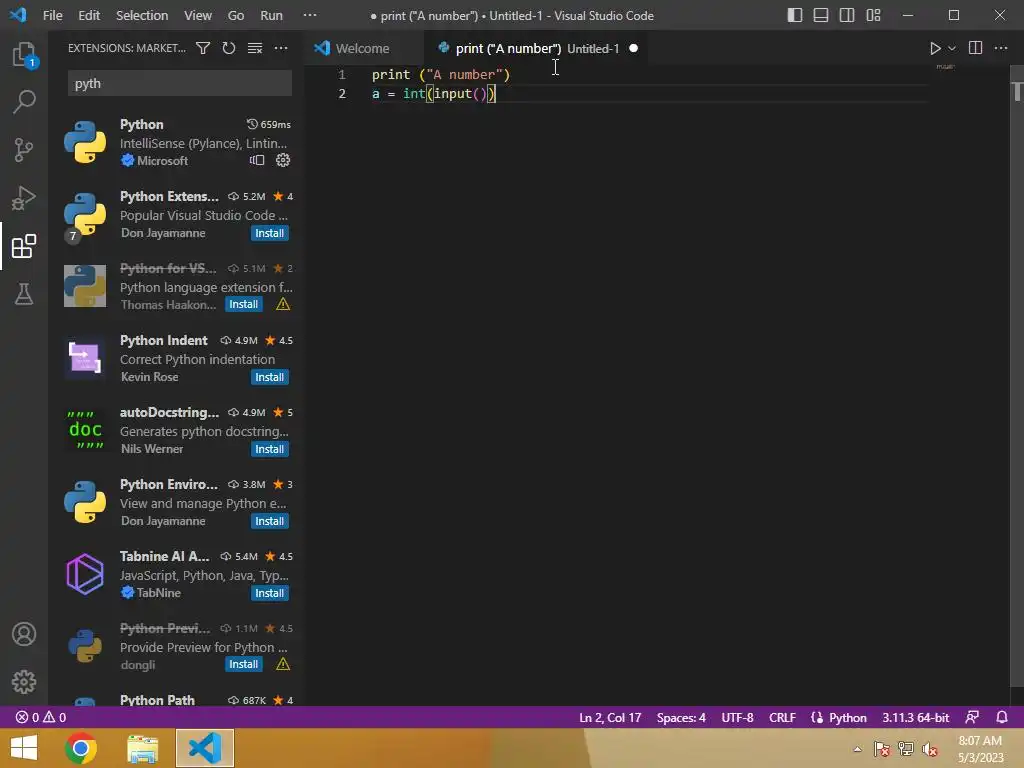1024x768 pixels.
Task: Switch to the Welcome tab
Action: [x=362, y=48]
